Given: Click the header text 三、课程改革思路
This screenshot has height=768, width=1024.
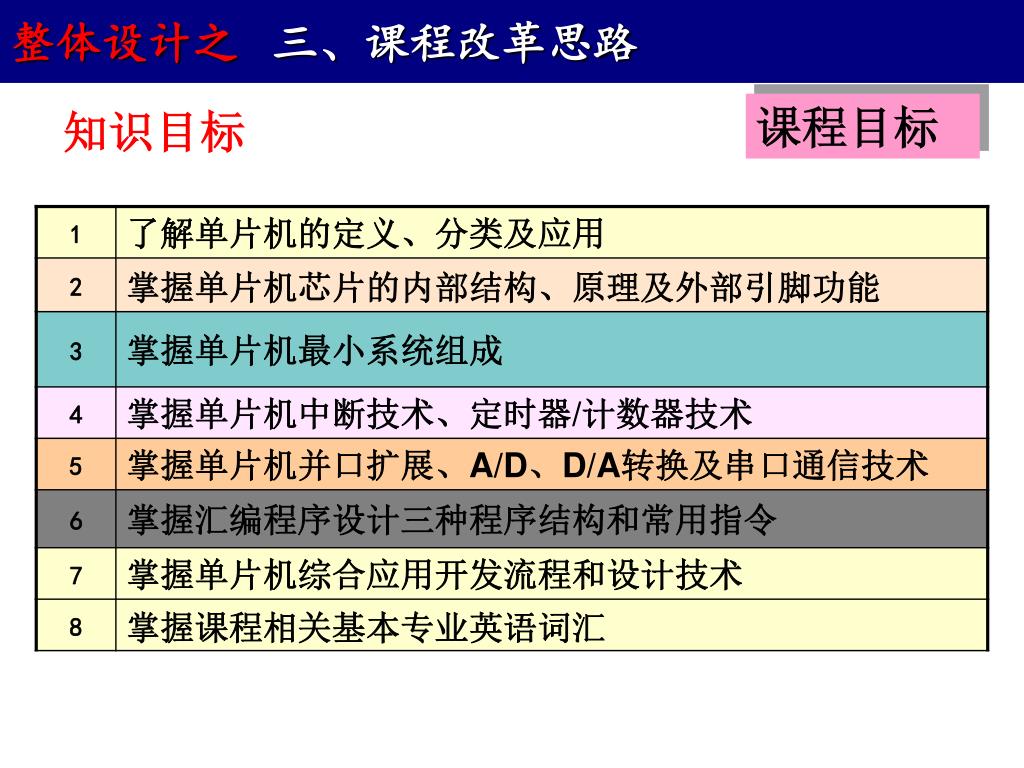Looking at the screenshot, I should (455, 43).
